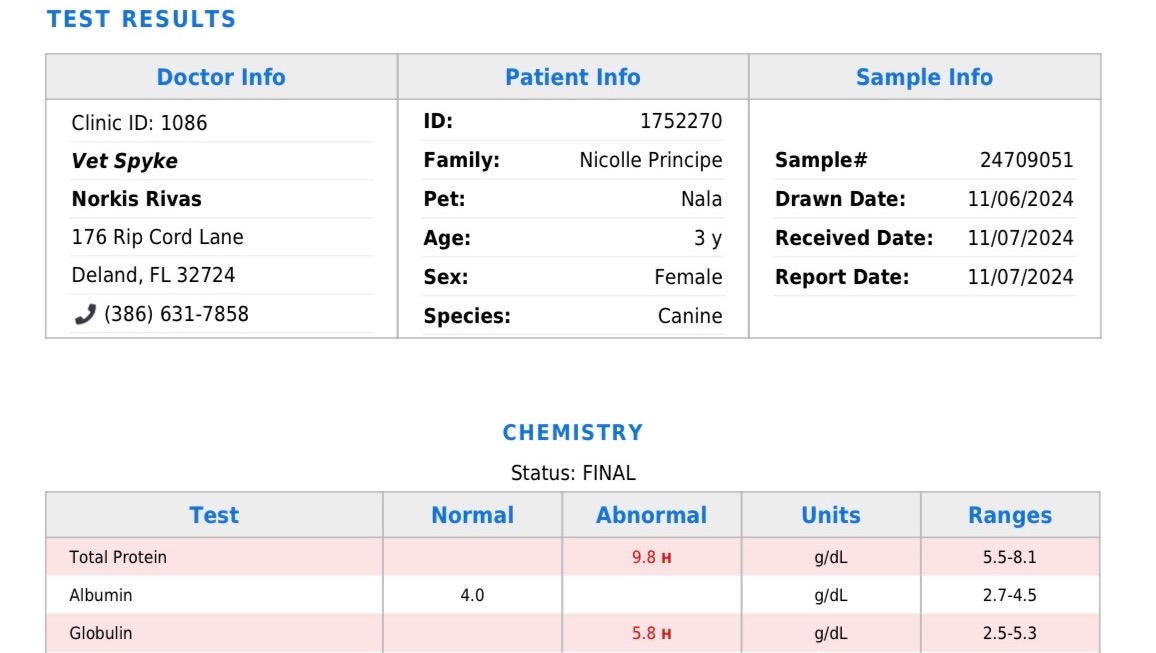The height and width of the screenshot is (653, 1156).
Task: Click the Test column header
Action: tap(214, 515)
